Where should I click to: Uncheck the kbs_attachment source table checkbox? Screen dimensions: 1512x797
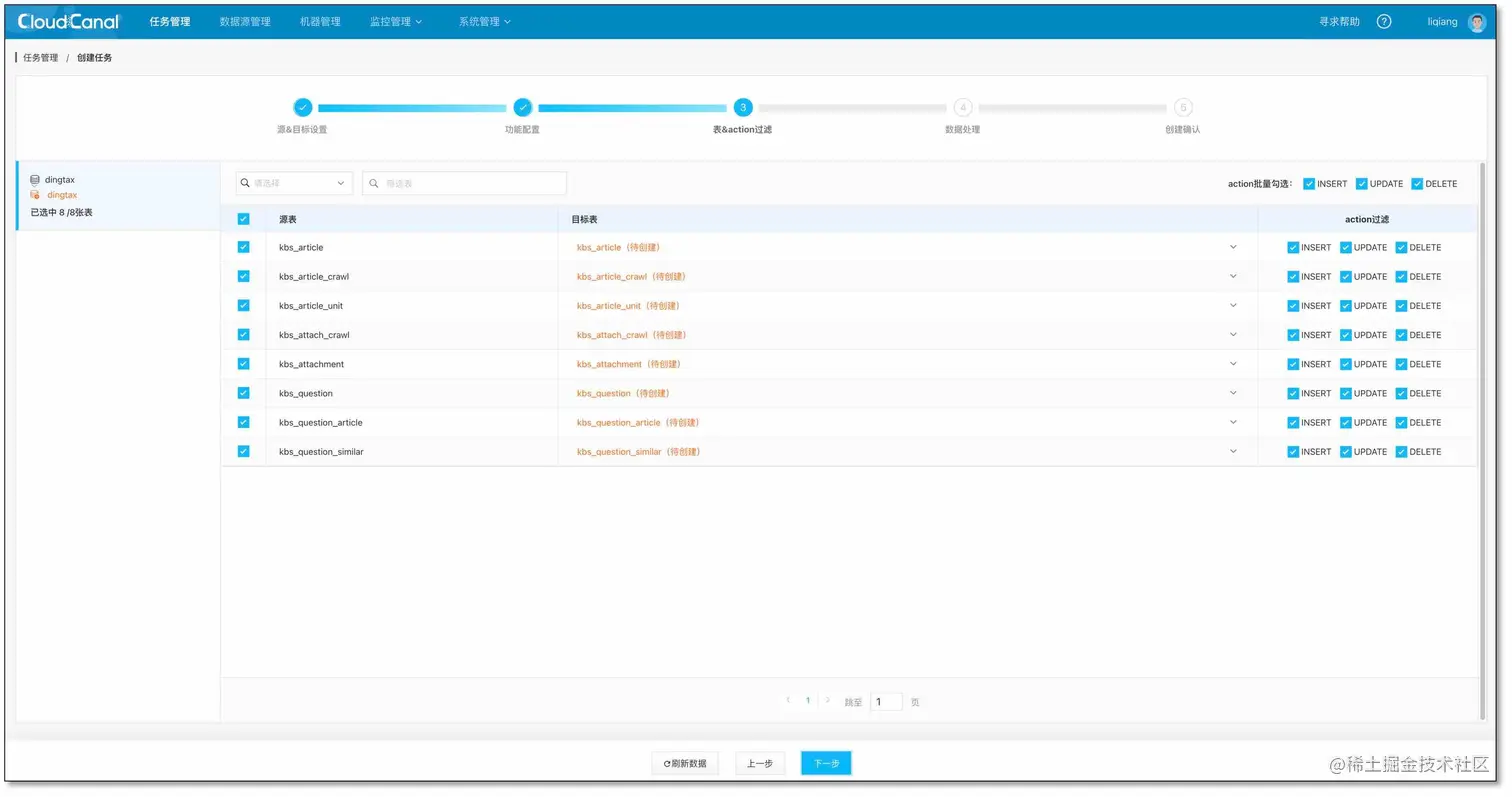click(243, 364)
